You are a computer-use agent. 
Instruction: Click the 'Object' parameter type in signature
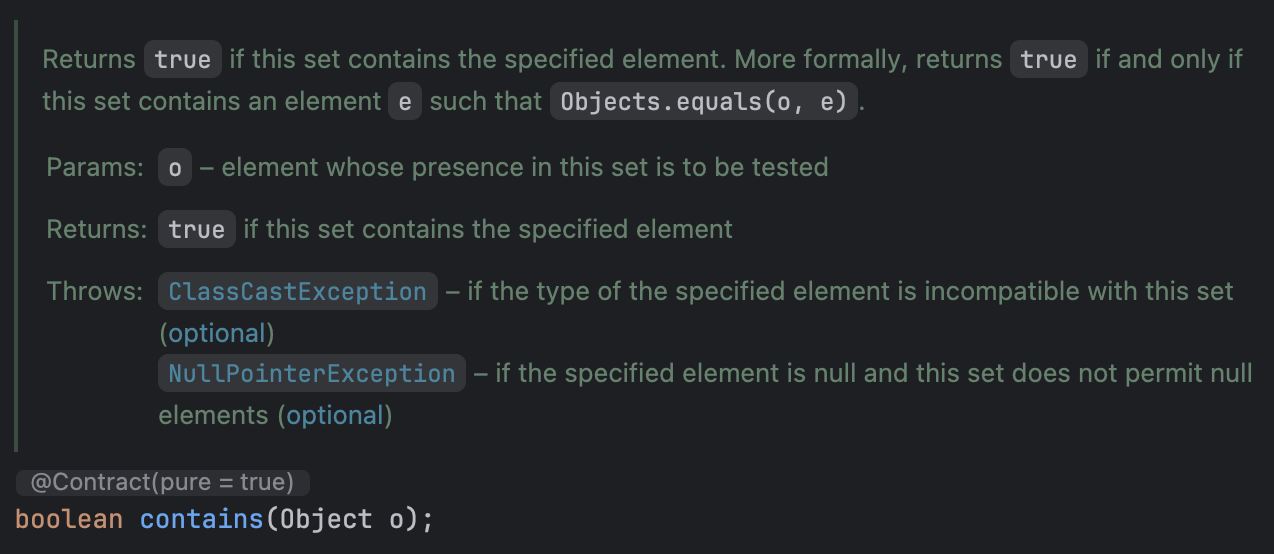(x=323, y=520)
